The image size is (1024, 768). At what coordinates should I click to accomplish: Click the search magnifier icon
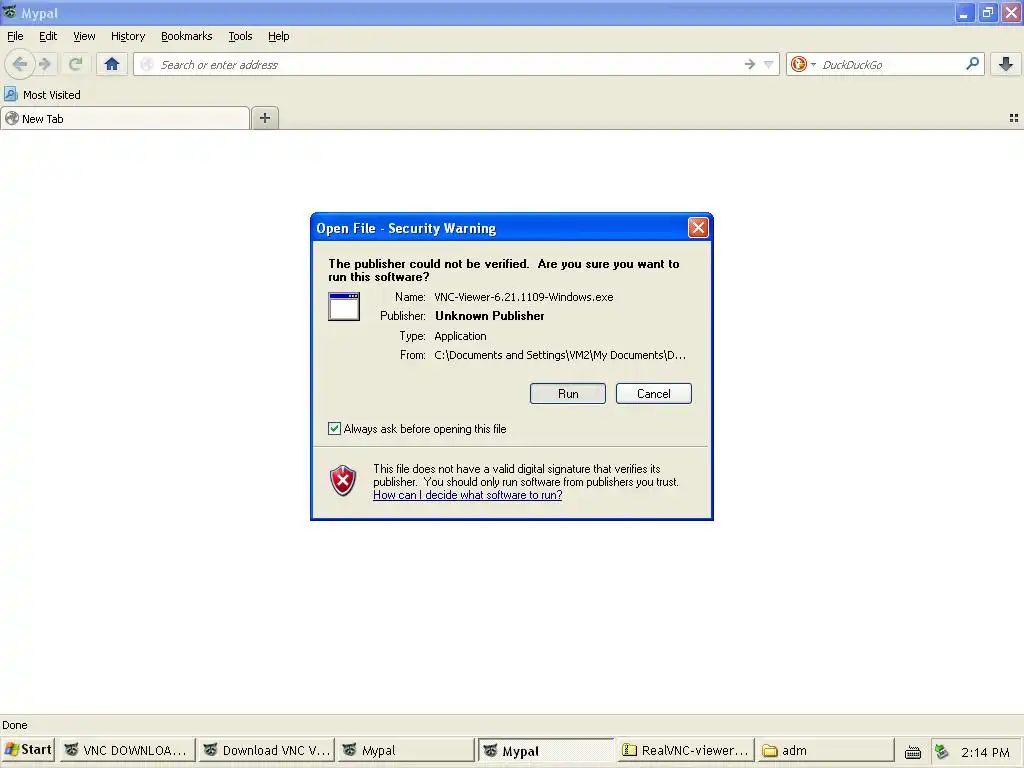(972, 63)
